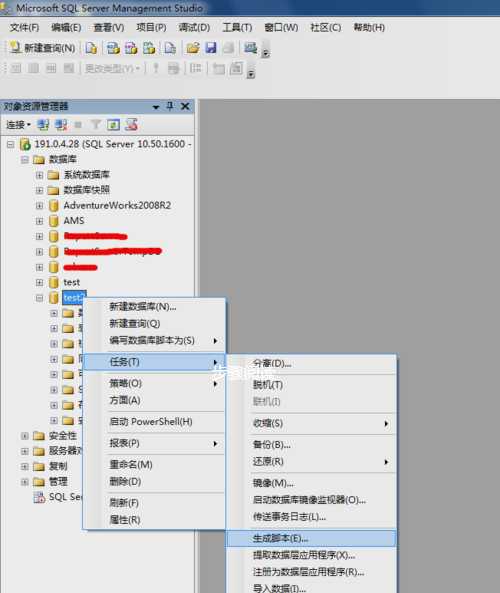Choose Detach (分离) in Tasks submenu
Image resolution: width=500 pixels, height=593 pixels.
click(x=312, y=363)
